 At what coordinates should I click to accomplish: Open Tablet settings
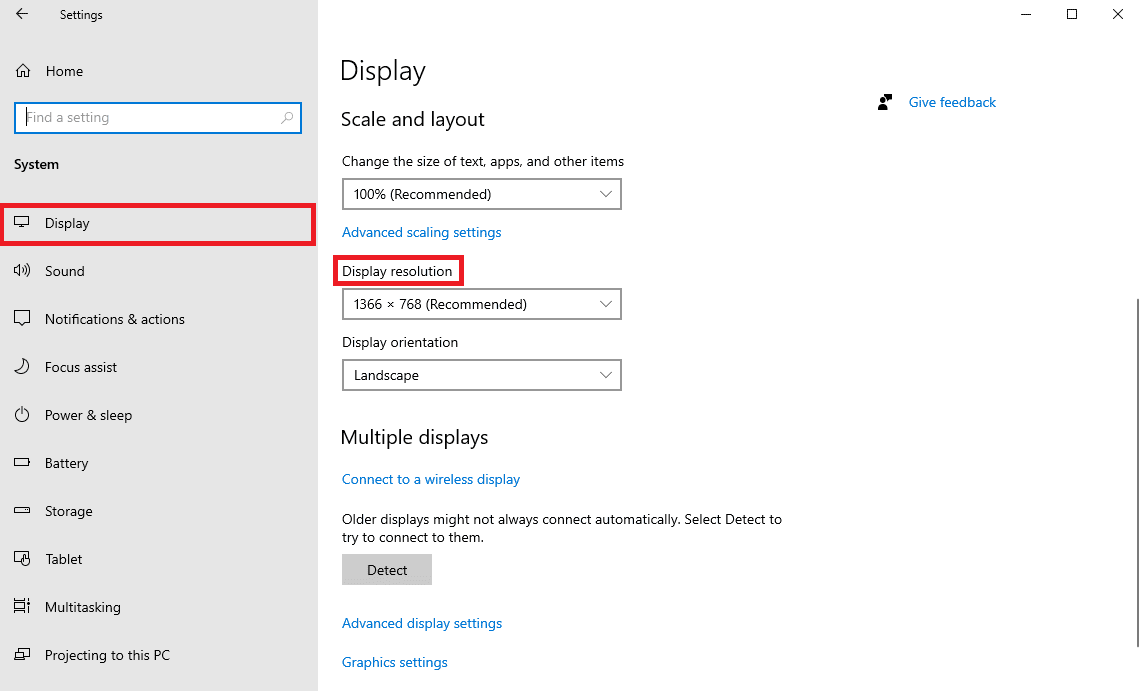(x=64, y=559)
